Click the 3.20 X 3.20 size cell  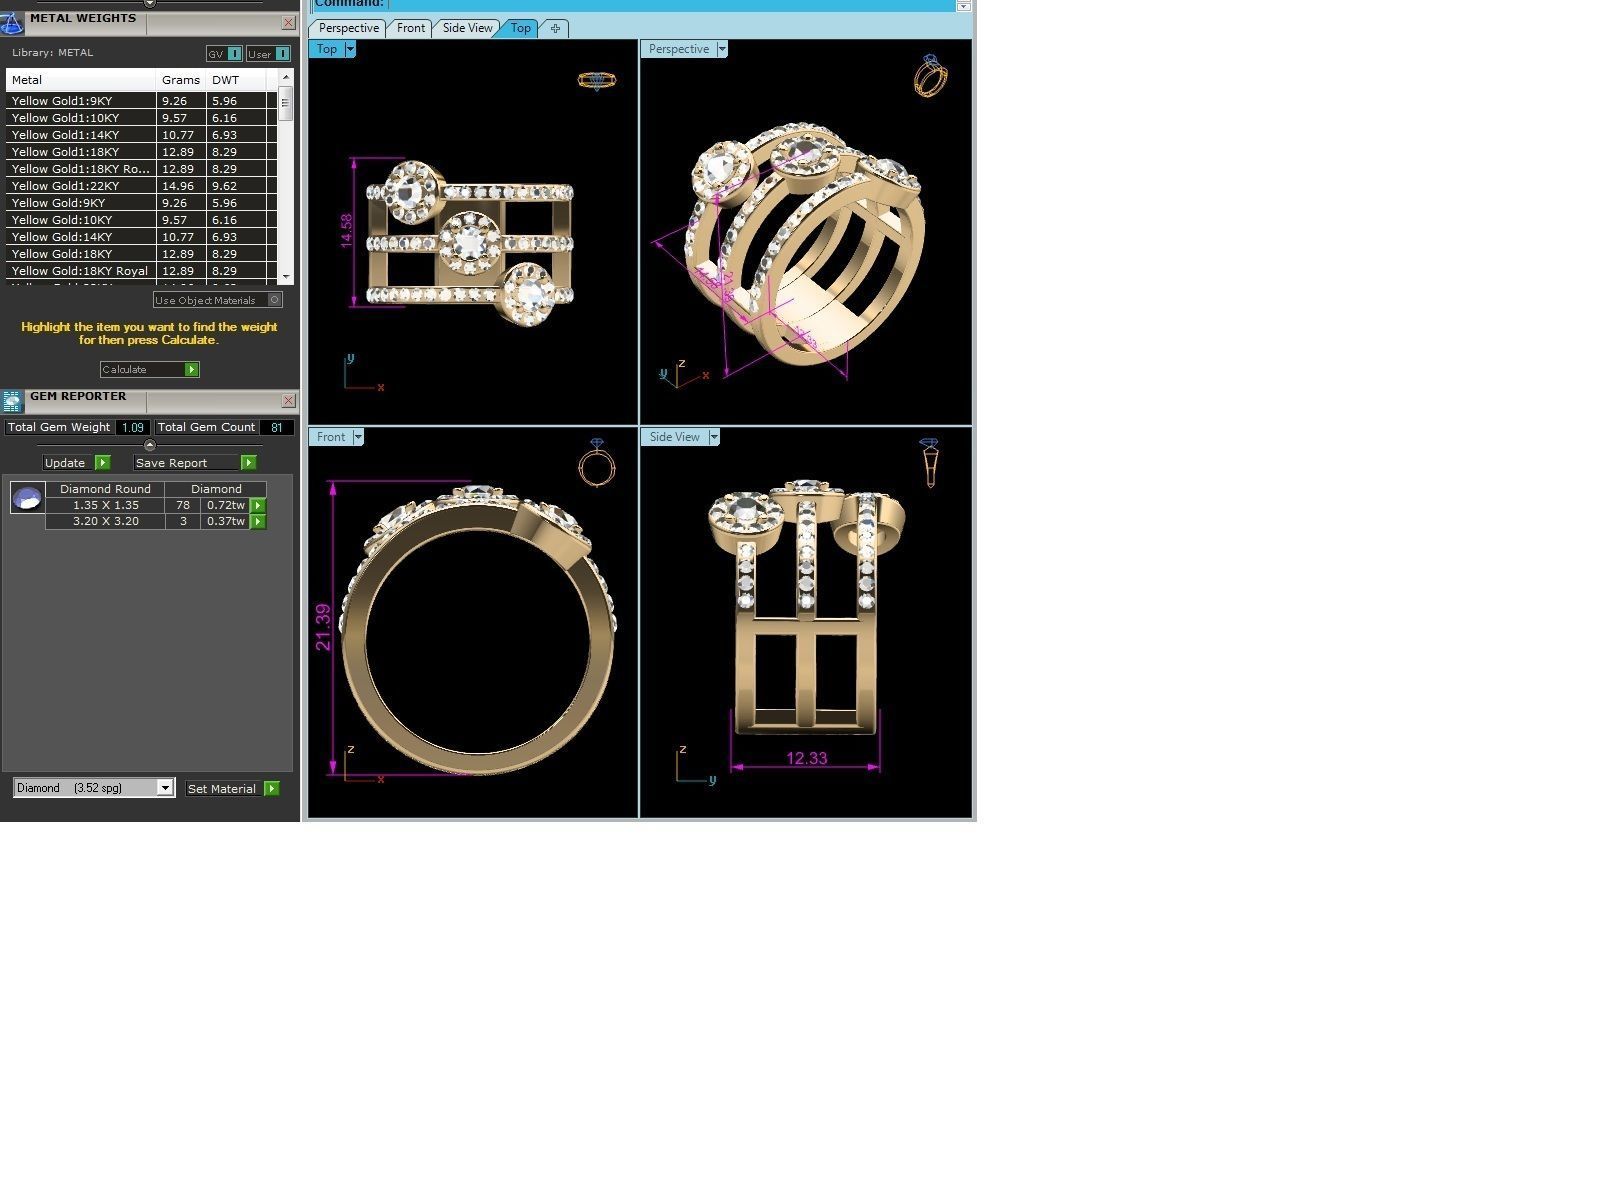coord(105,522)
